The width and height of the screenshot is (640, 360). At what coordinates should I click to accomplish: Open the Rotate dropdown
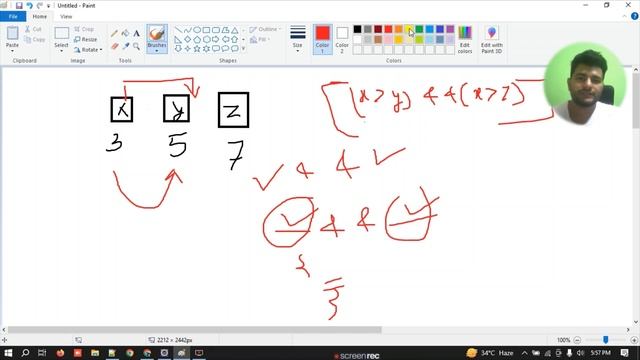[x=88, y=50]
